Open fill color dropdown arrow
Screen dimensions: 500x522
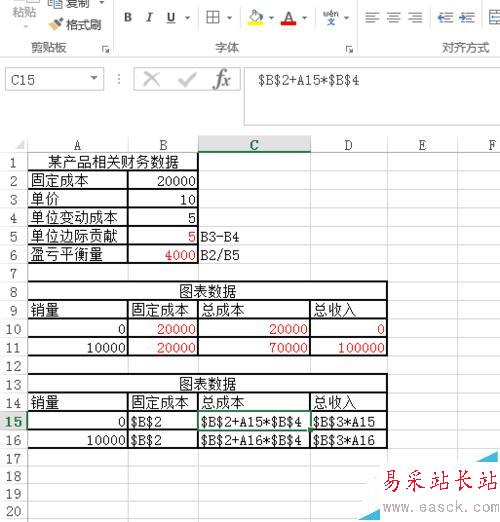[271, 17]
